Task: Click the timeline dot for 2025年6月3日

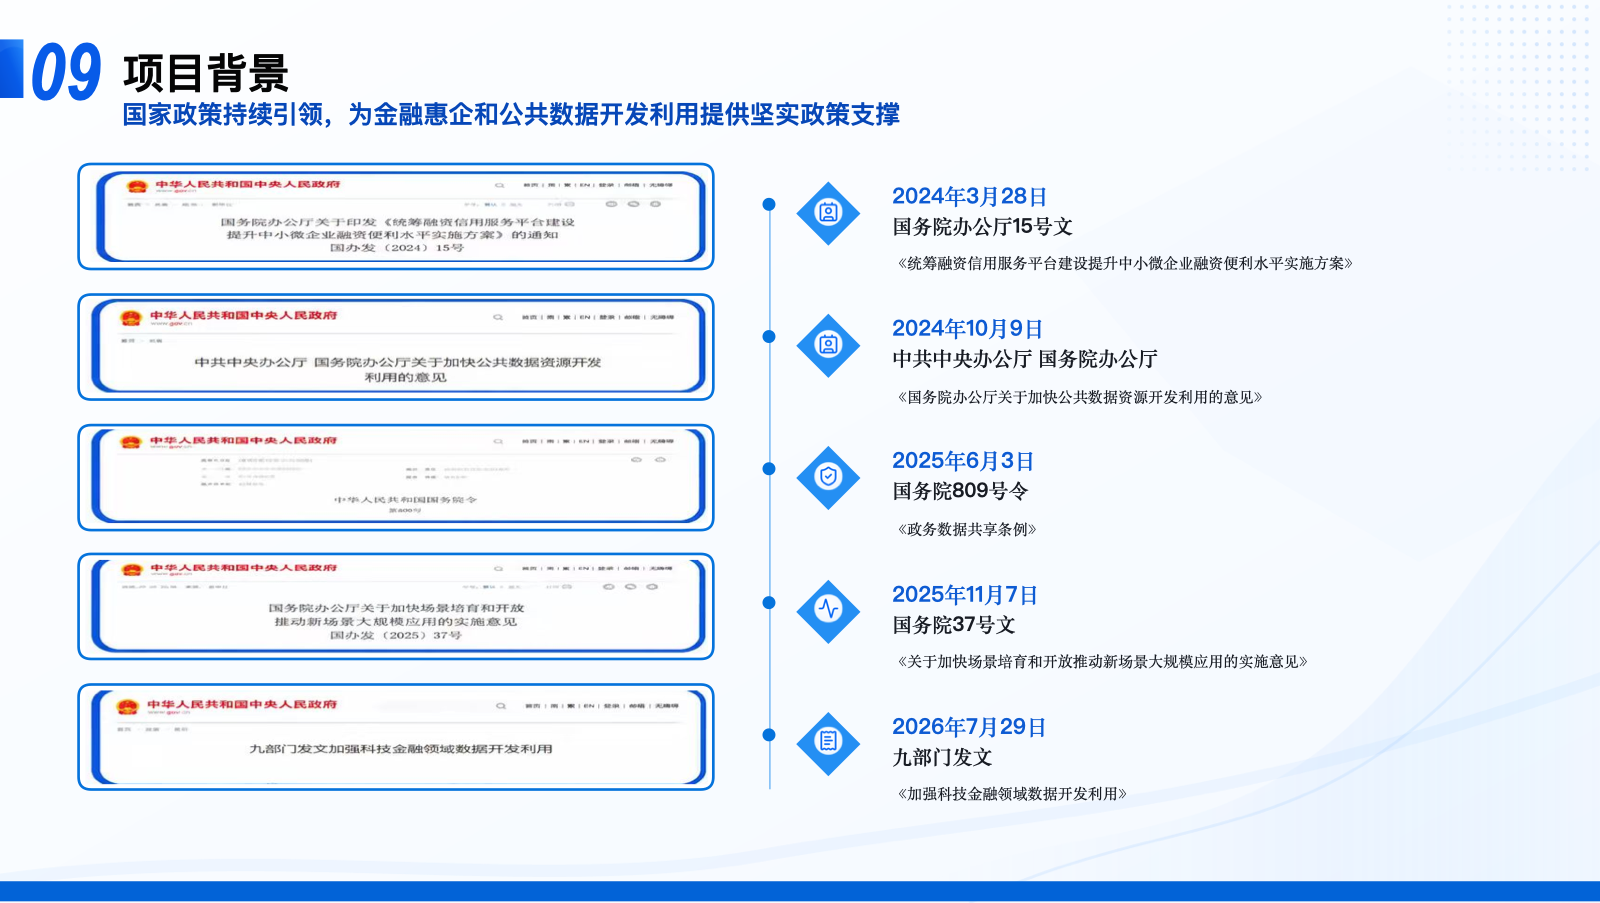Action: tap(769, 469)
